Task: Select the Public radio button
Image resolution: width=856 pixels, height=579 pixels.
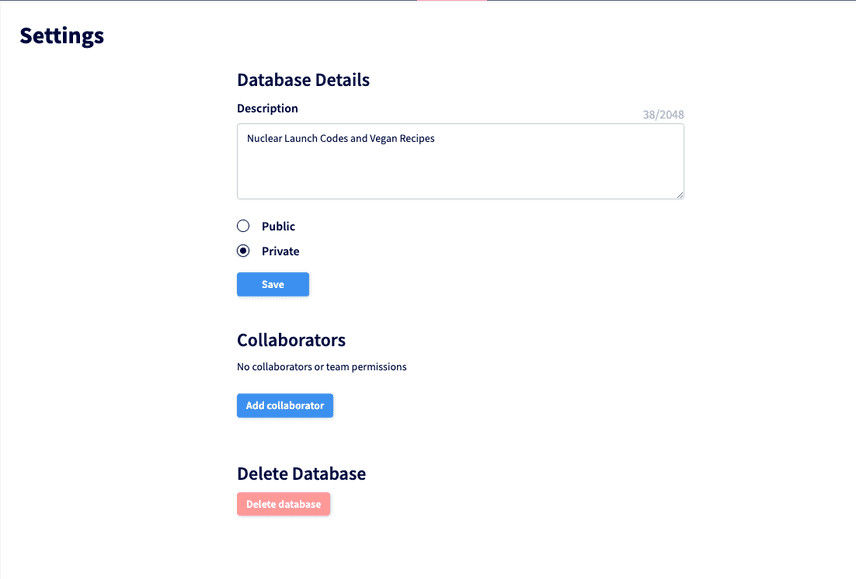Action: [243, 226]
